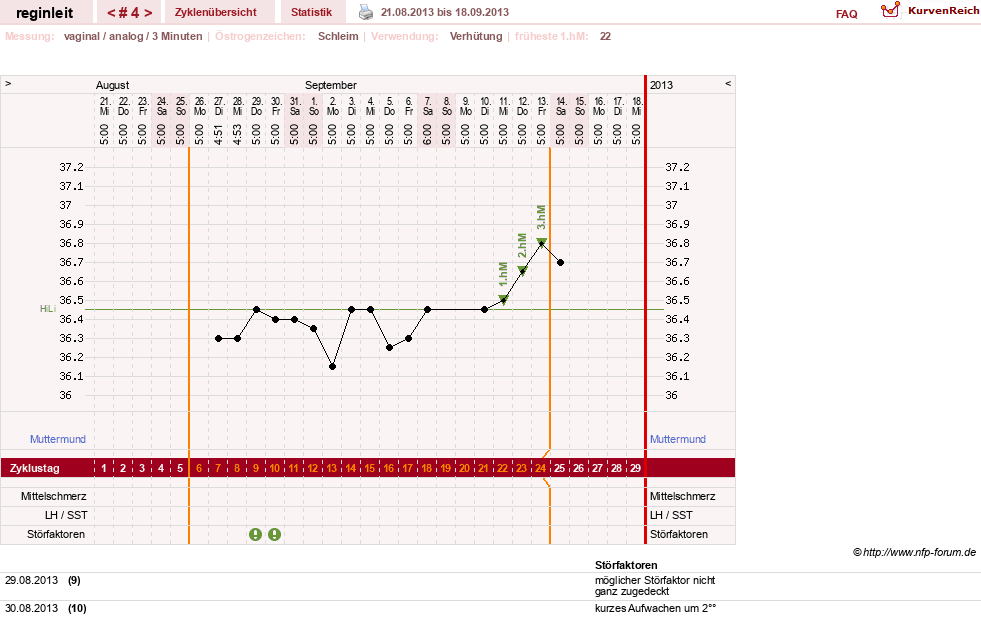981x638 pixels.
Task: Click date column header 21. Mi
Action: 104,106
